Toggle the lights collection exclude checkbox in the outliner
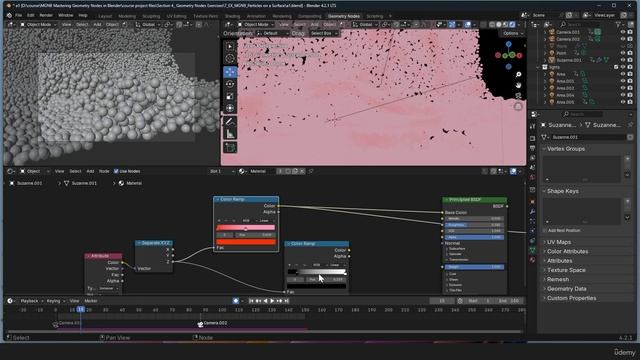This screenshot has width=640, height=360. (616, 67)
